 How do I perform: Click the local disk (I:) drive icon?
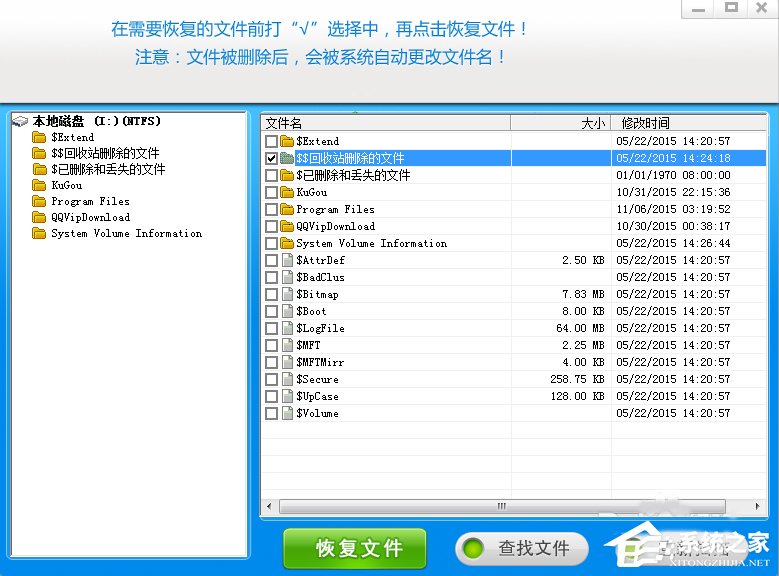pyautogui.click(x=21, y=121)
